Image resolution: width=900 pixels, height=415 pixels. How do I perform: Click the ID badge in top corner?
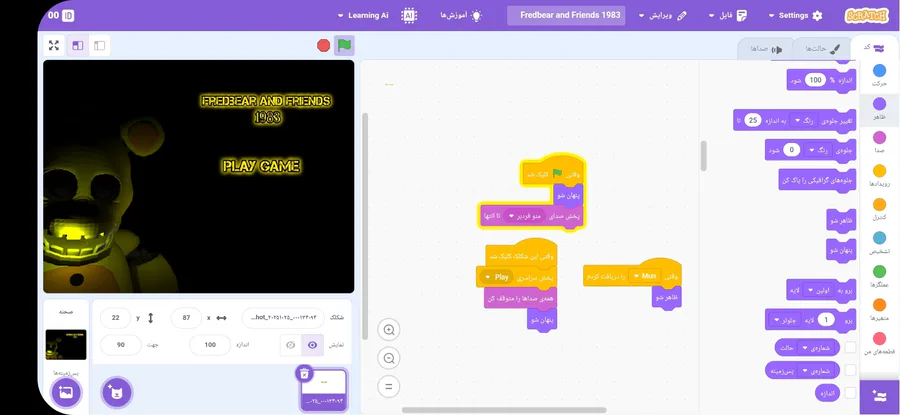68,15
